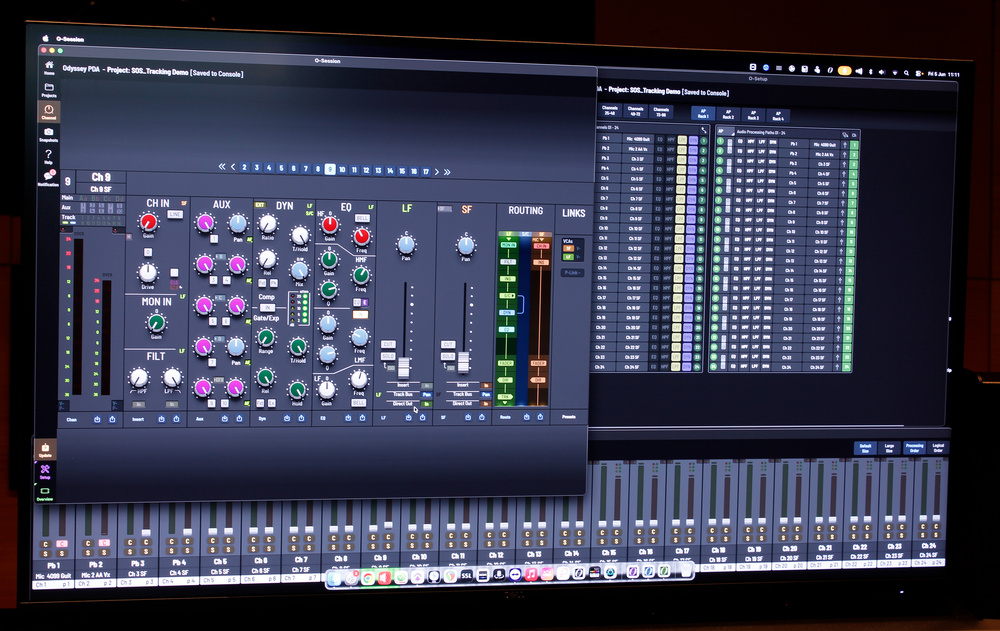The image size is (1000, 631).
Task: Click the Default Size button
Action: [865, 448]
